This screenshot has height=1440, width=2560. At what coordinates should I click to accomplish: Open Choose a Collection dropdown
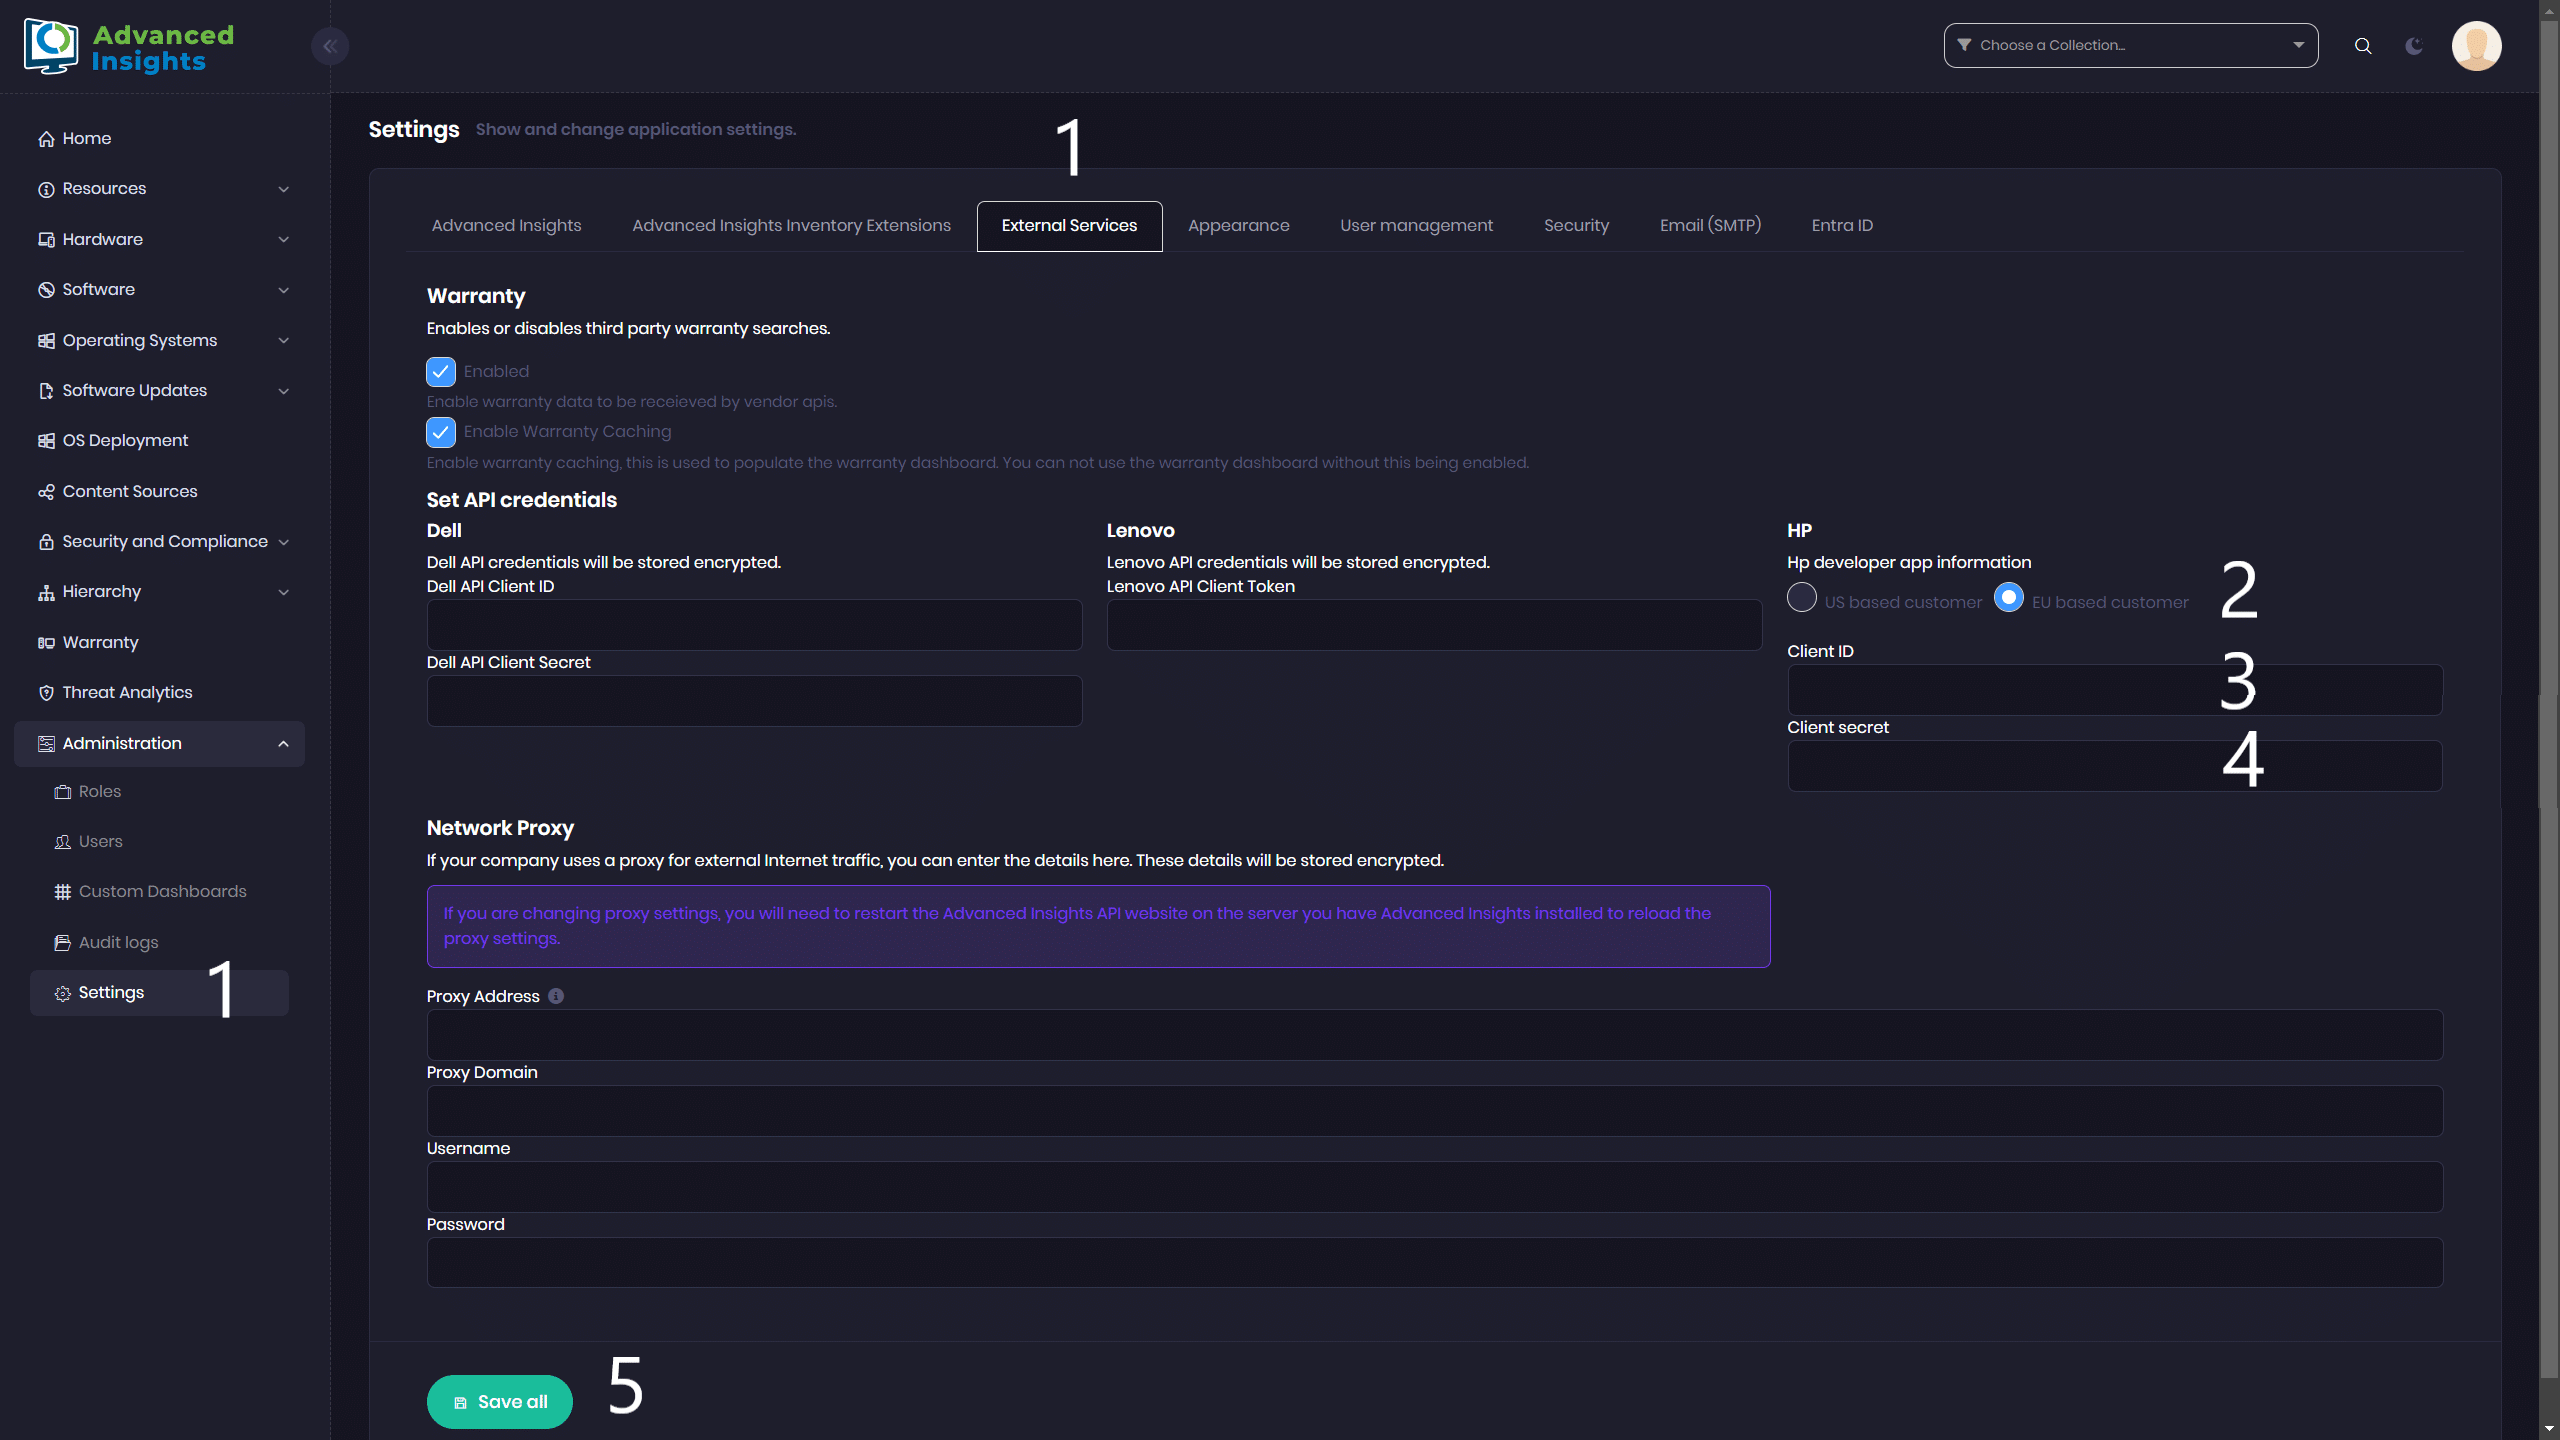pyautogui.click(x=2130, y=46)
